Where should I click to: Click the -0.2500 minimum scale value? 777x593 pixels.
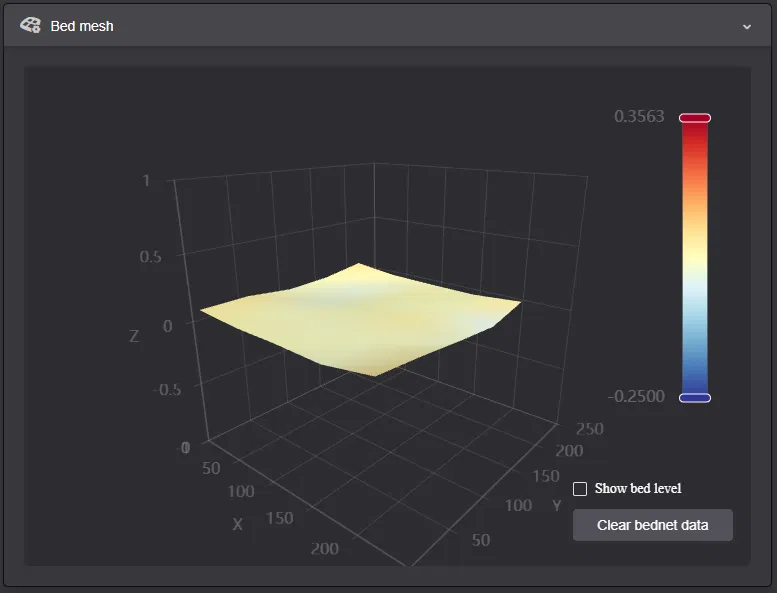click(x=636, y=396)
